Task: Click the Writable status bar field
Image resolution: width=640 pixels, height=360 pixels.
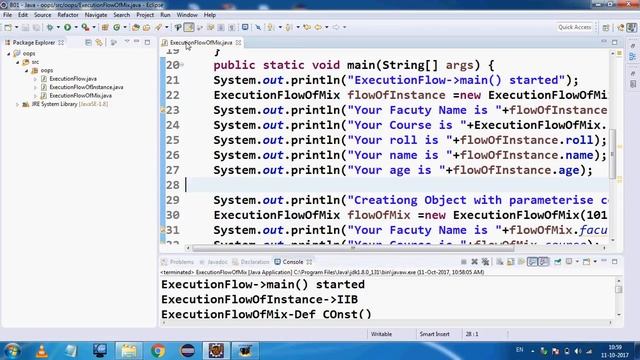Action: pos(381,334)
